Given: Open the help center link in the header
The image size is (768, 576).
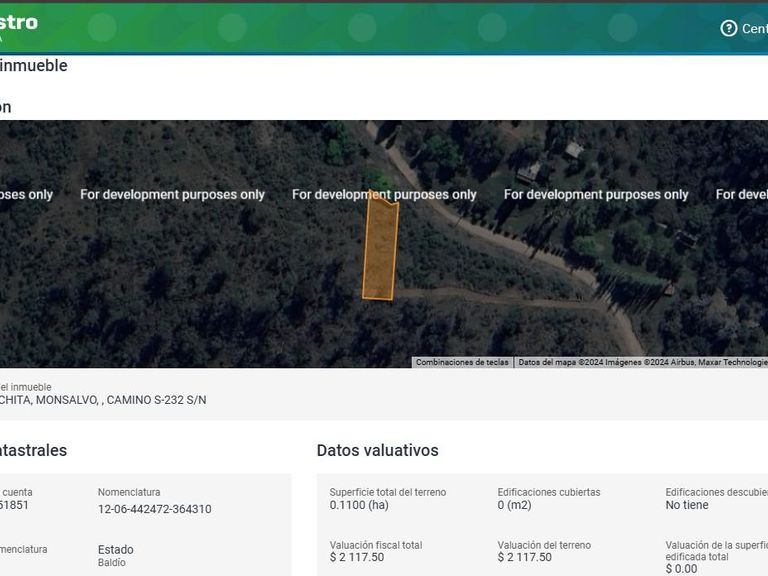Looking at the screenshot, I should pyautogui.click(x=754, y=28).
